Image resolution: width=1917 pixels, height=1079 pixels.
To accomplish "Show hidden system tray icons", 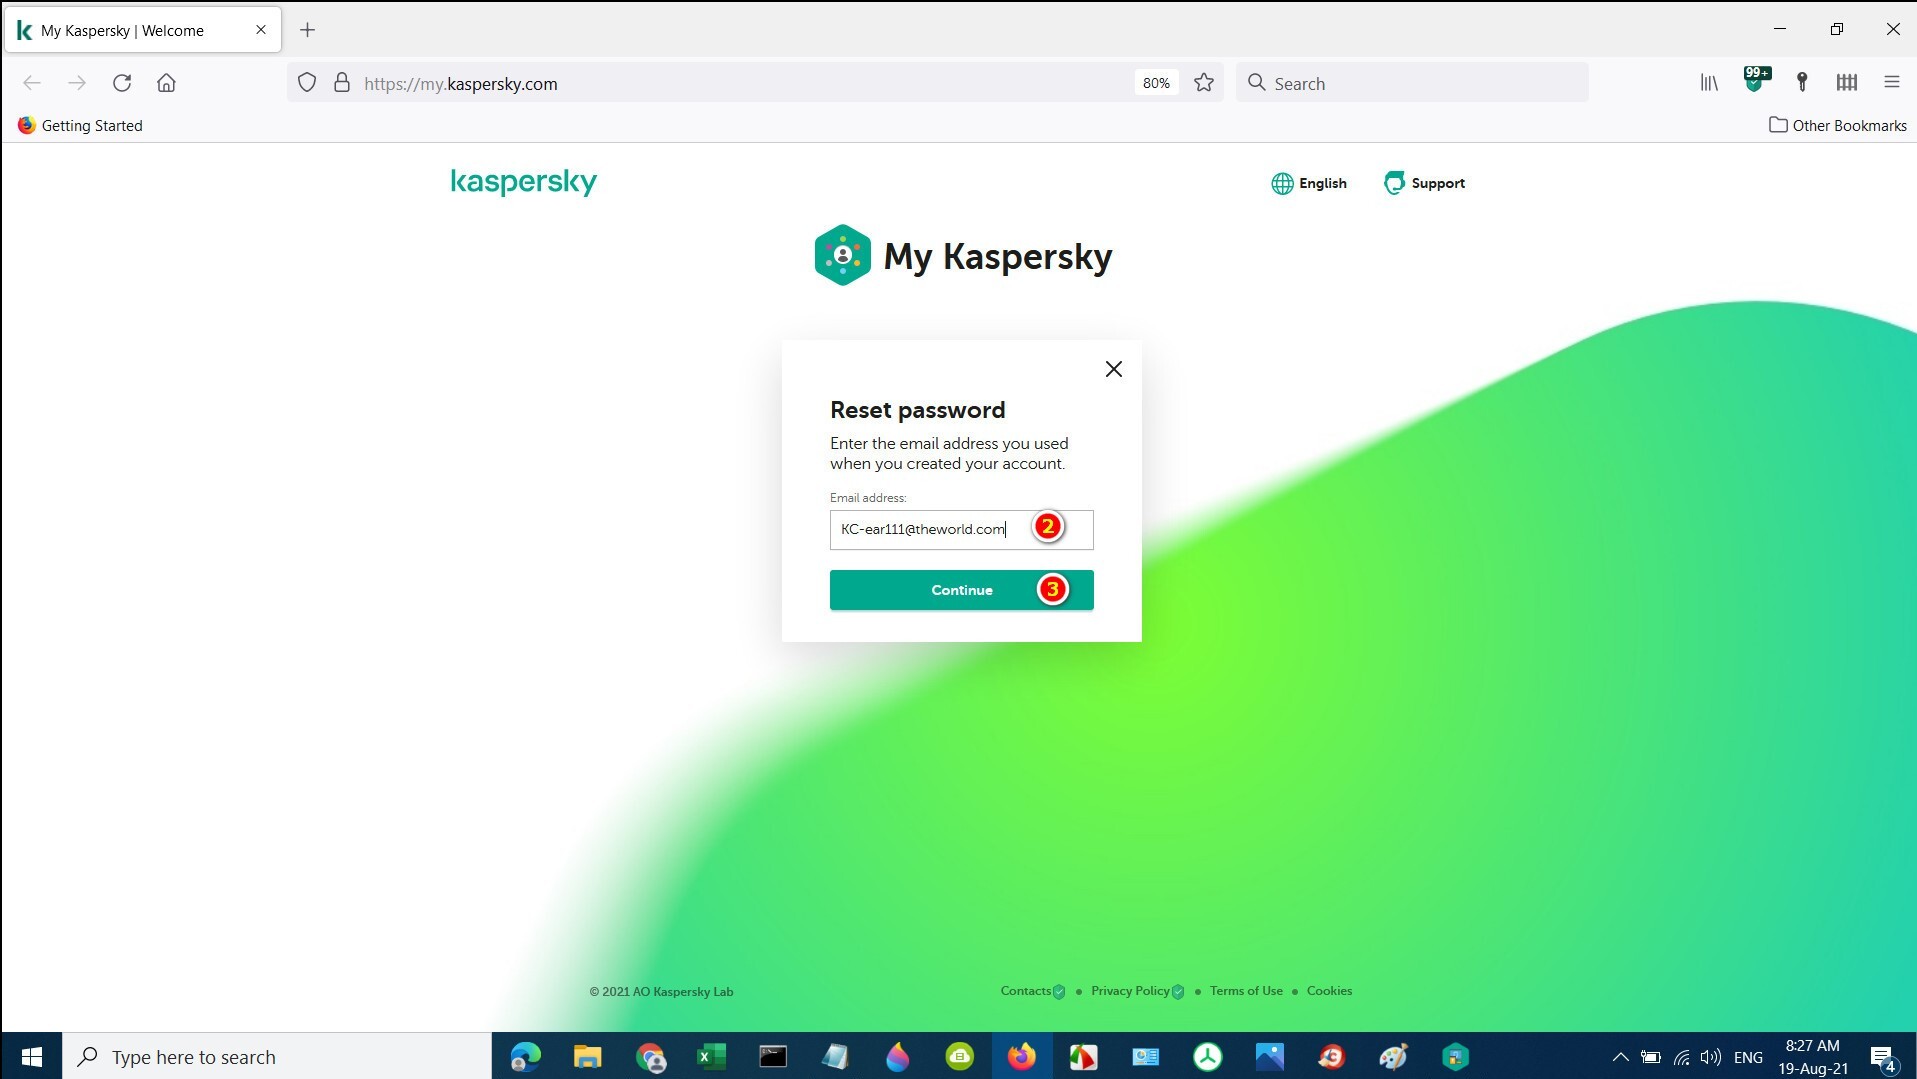I will (1620, 1057).
